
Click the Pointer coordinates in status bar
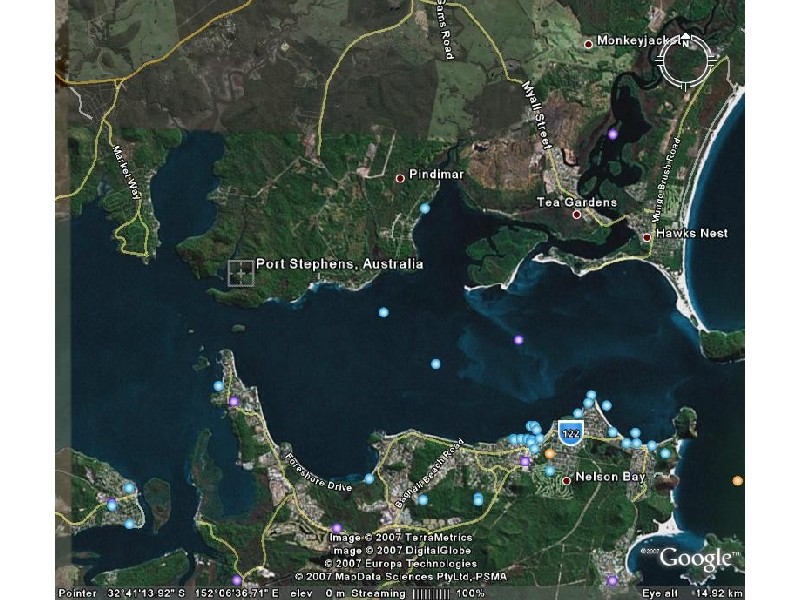click(x=169, y=593)
